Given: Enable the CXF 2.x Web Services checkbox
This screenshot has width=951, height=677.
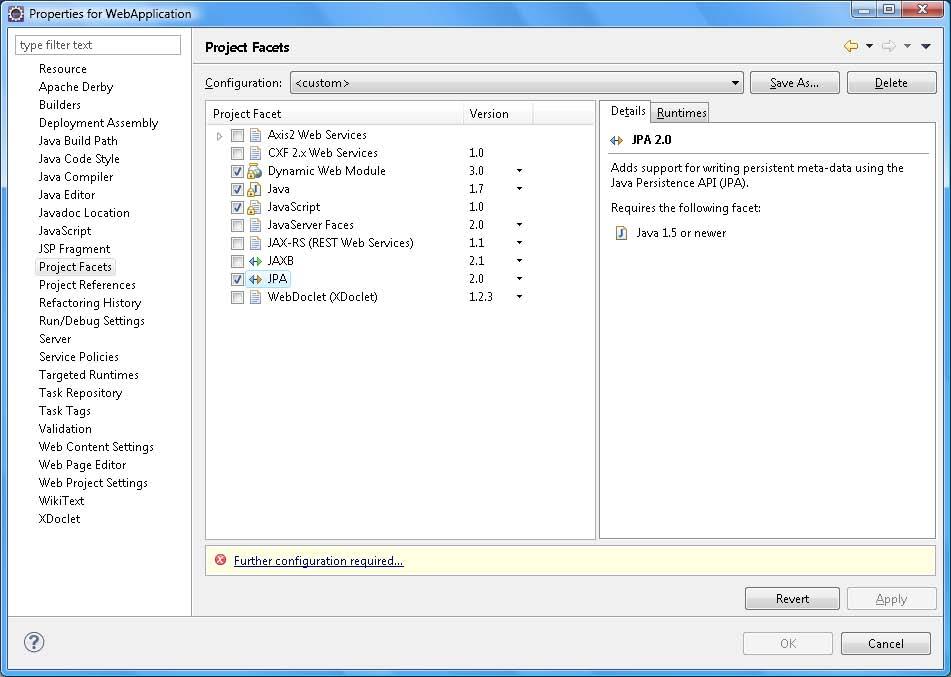Looking at the screenshot, I should 237,153.
